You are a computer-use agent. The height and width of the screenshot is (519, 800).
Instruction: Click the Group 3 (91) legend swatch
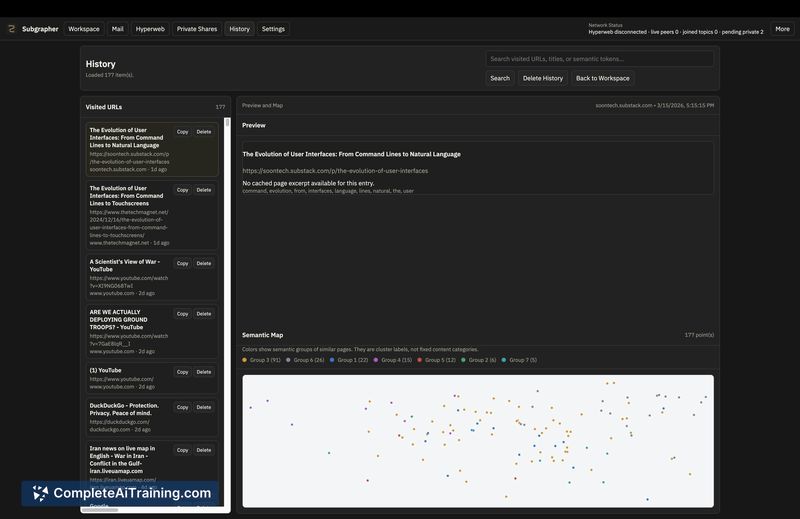(244, 360)
